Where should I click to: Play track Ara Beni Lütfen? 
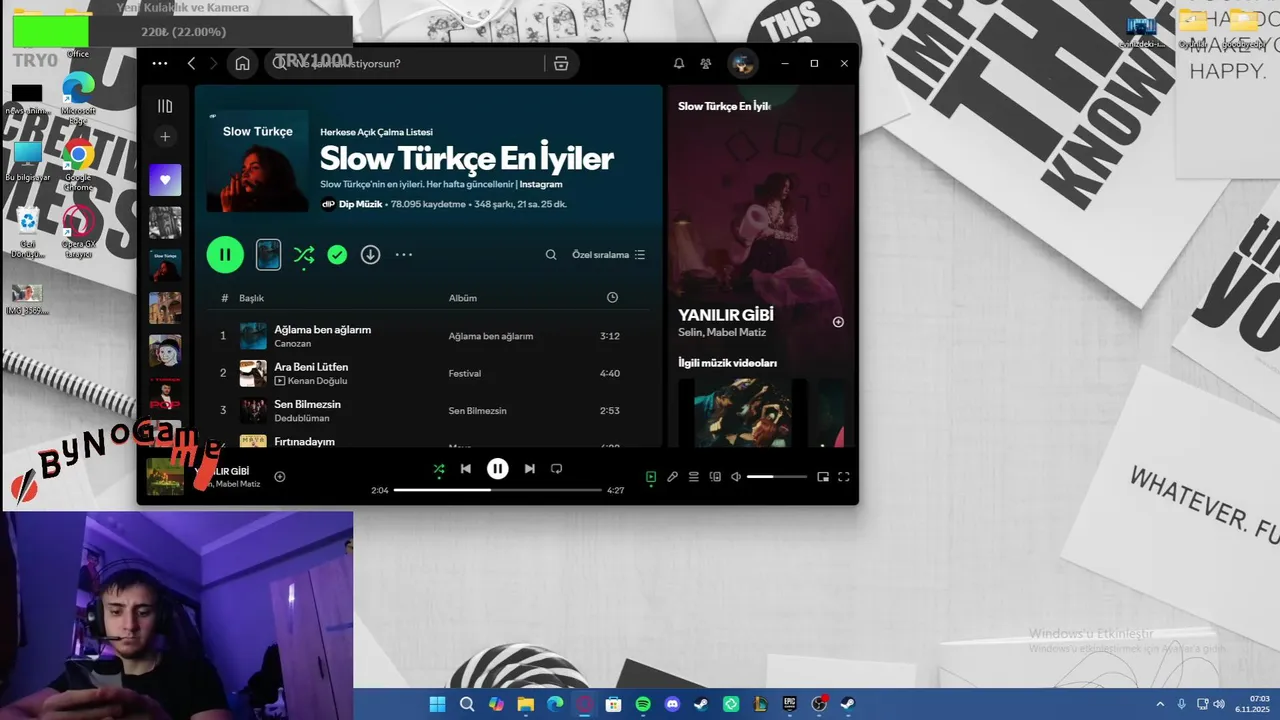click(311, 367)
